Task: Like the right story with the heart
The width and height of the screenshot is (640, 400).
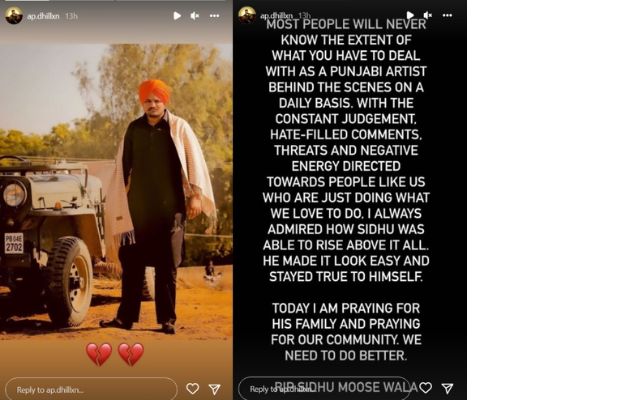Action: click(x=425, y=388)
